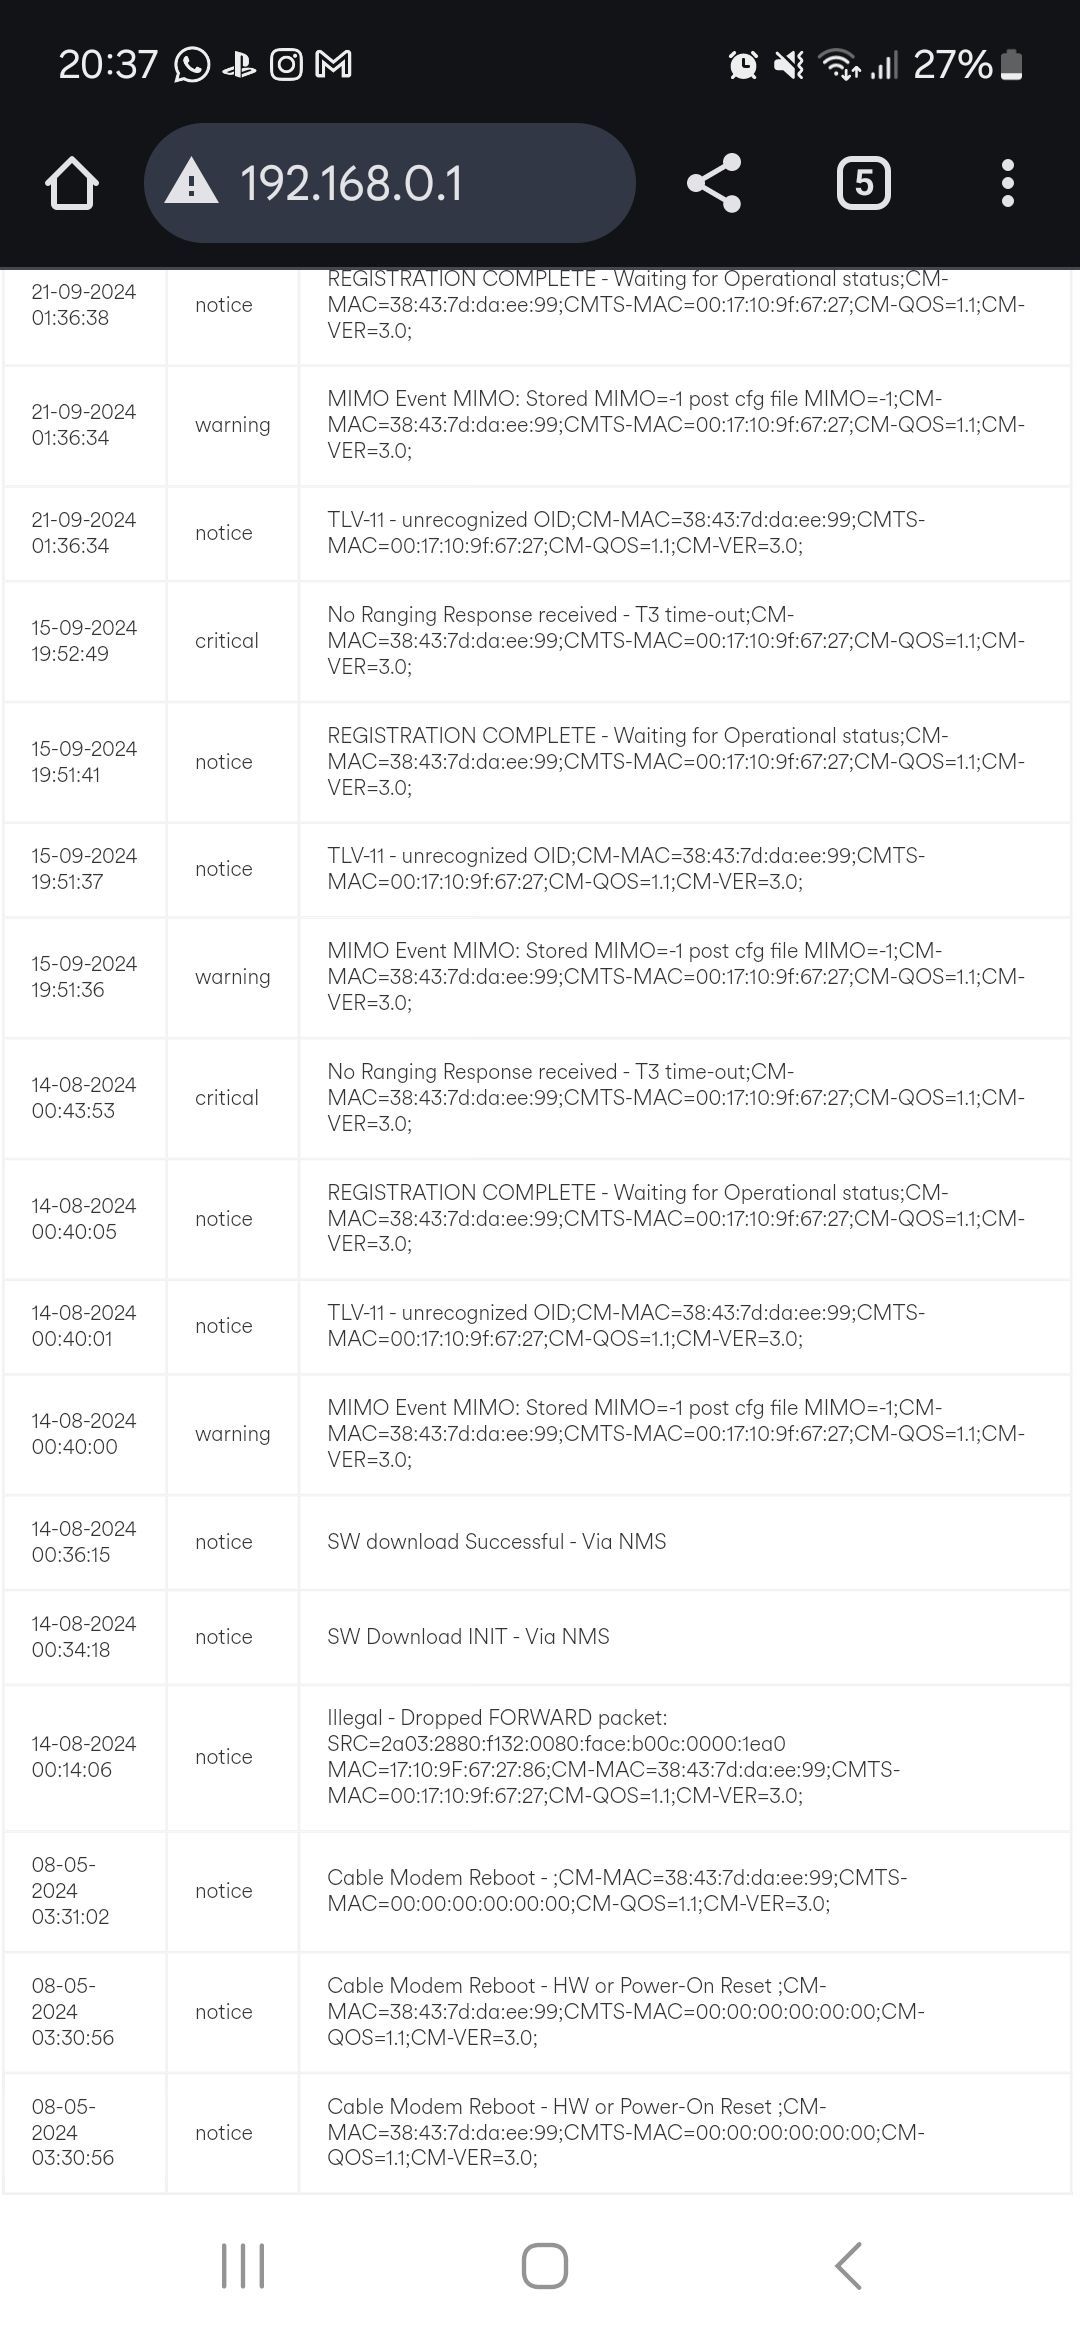This screenshot has height=2340, width=1080.
Task: Tap the browser home icon
Action: tap(72, 184)
